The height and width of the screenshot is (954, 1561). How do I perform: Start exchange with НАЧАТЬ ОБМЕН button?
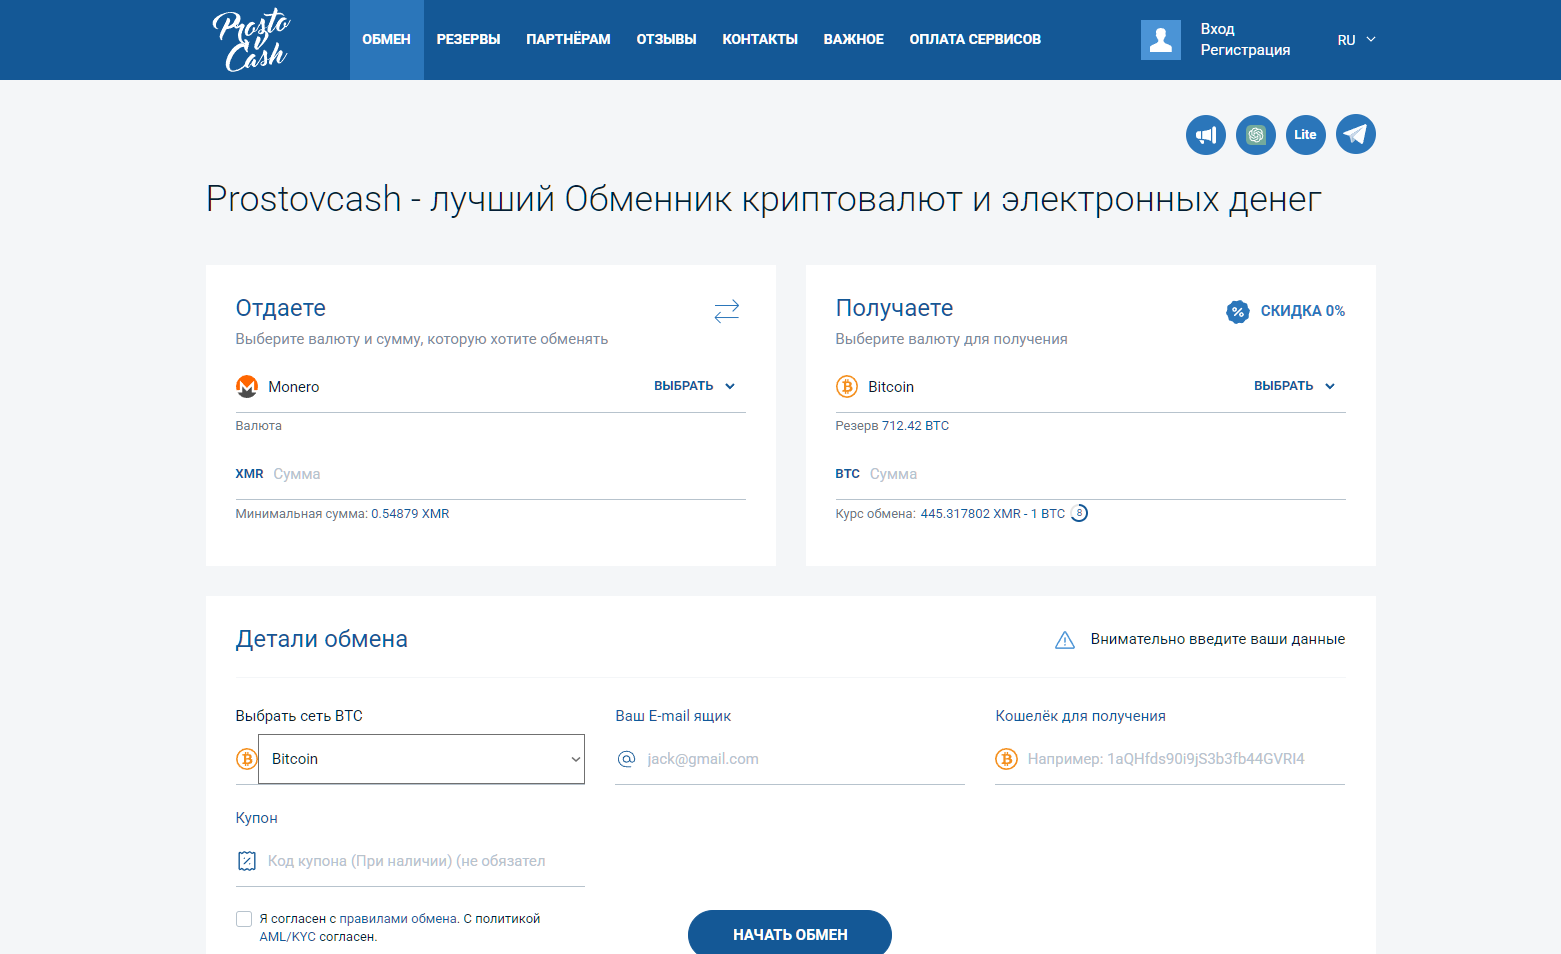pos(790,933)
